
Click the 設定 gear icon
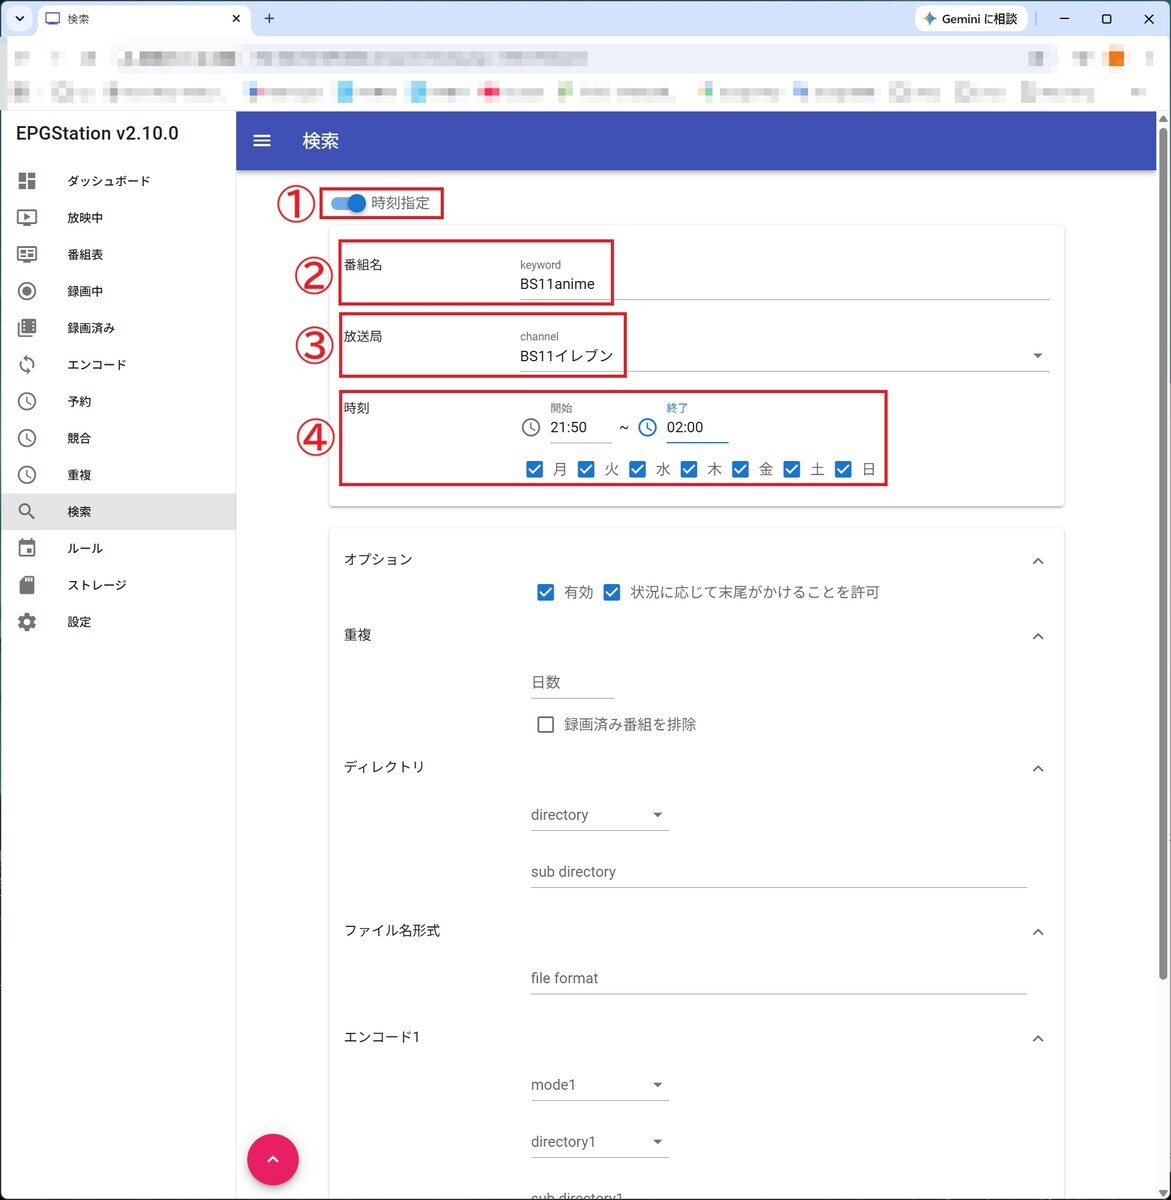click(27, 622)
